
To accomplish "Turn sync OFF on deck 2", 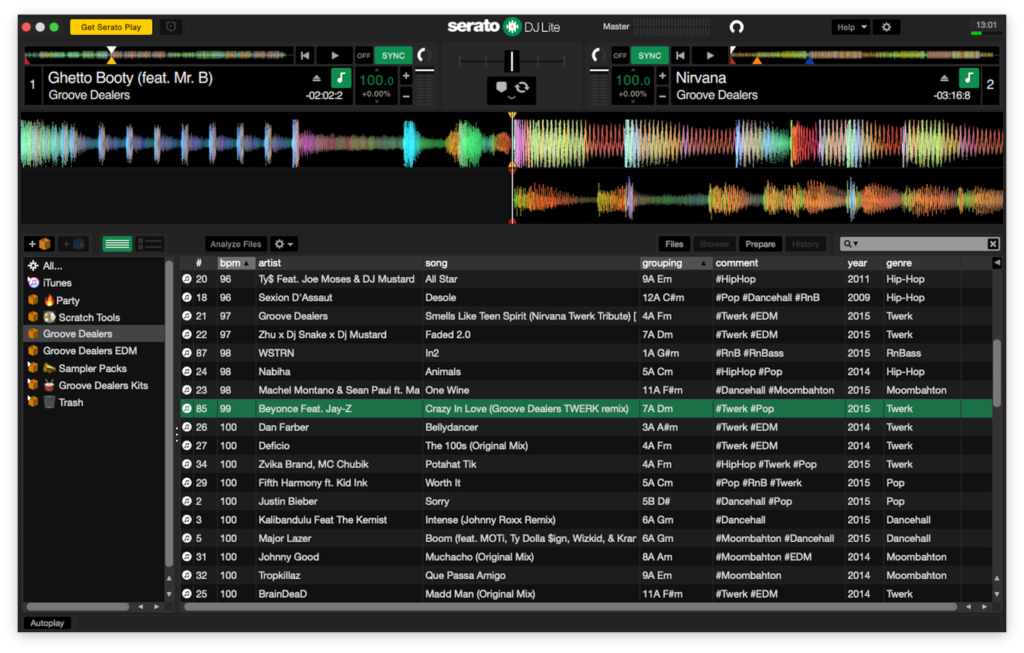I will 620,56.
